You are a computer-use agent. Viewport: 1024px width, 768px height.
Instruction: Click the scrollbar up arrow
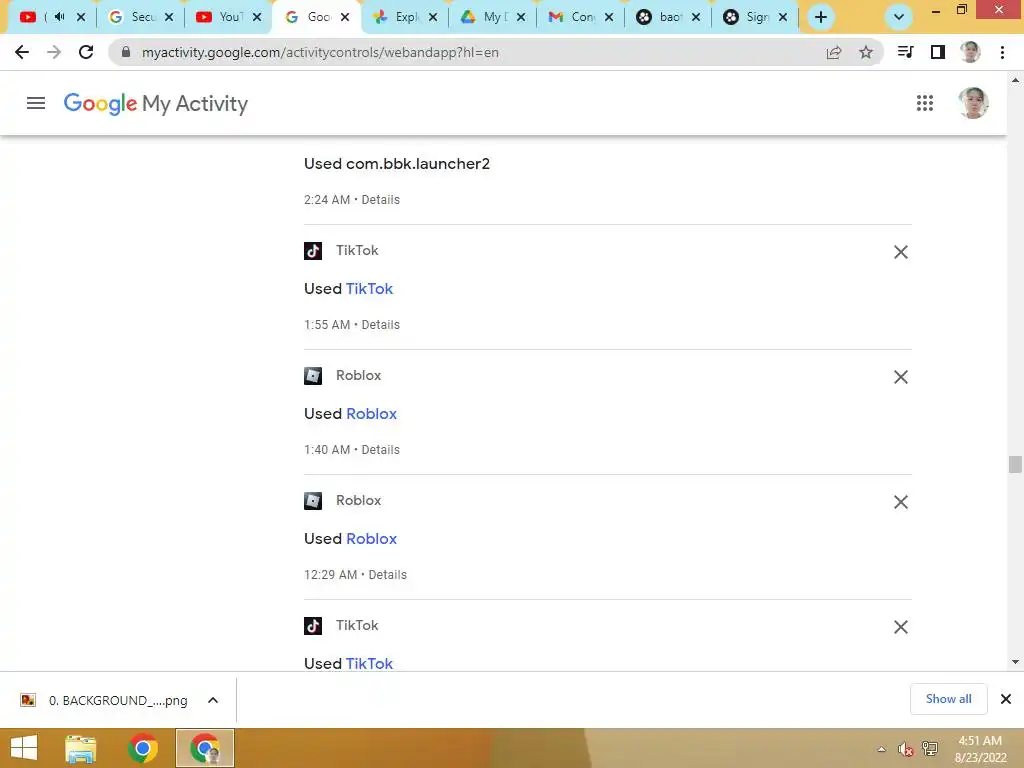(1015, 80)
